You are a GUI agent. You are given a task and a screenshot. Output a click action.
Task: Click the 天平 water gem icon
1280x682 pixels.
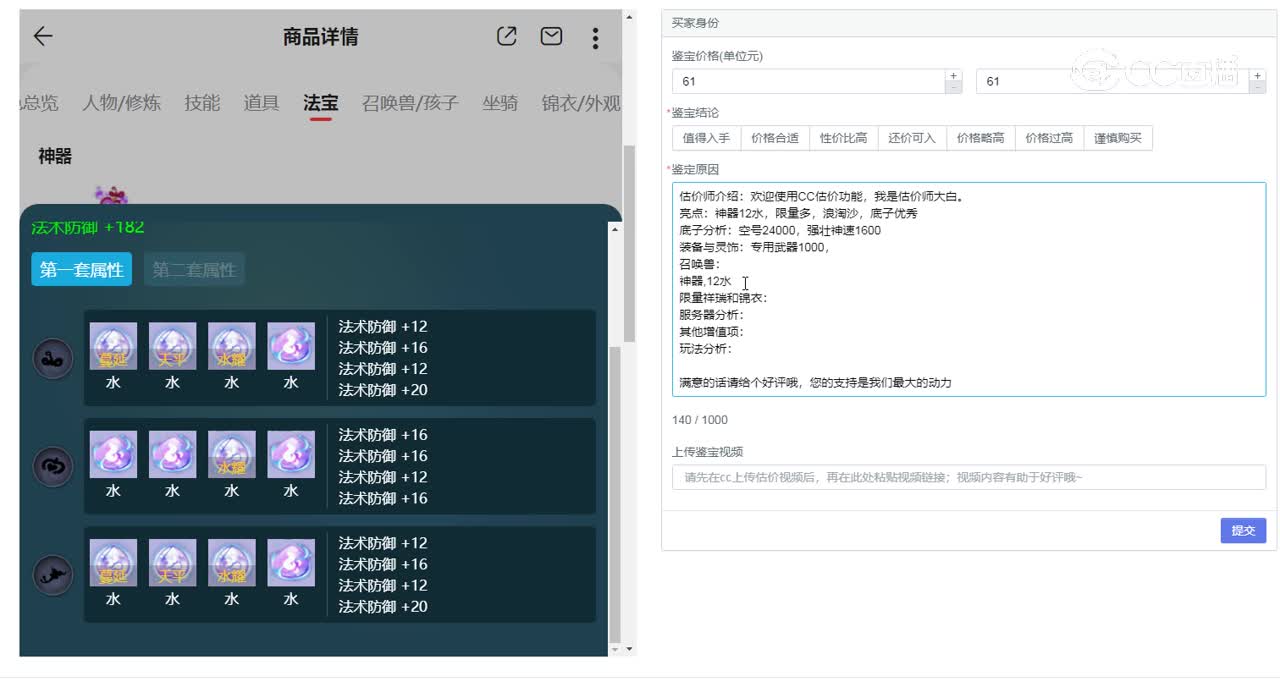point(172,345)
